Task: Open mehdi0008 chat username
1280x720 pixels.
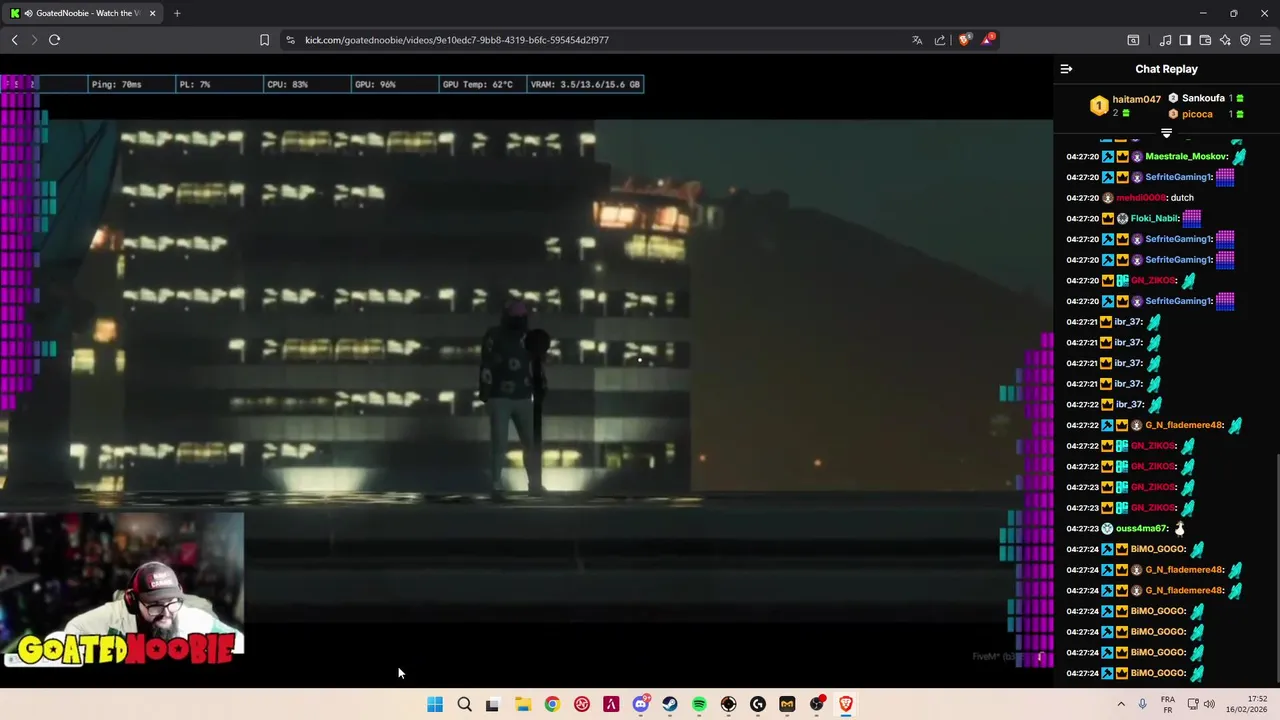Action: [1141, 198]
